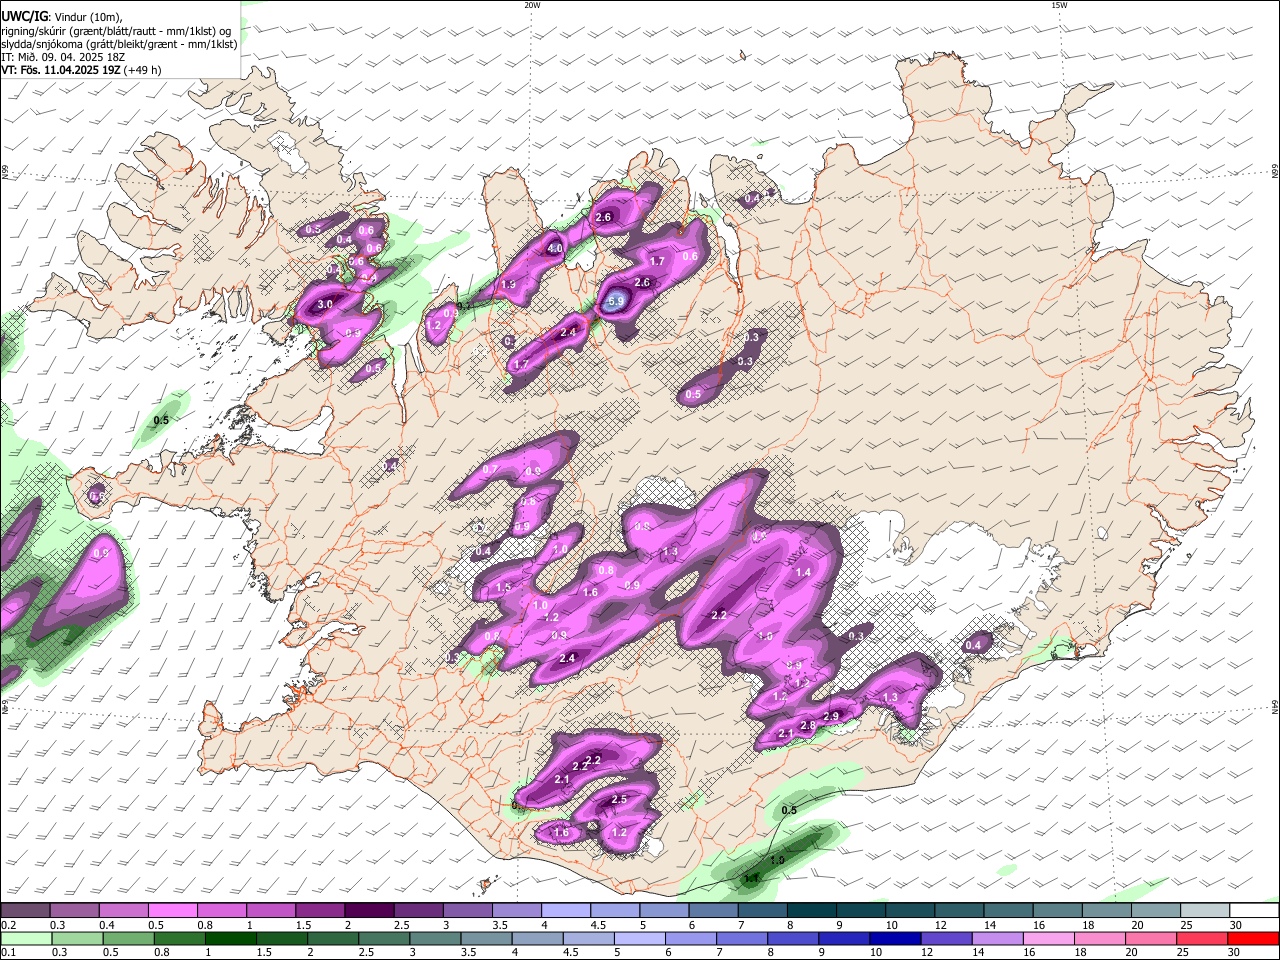Click the black 0.5 label over western sea
1280x960 pixels.
160,420
